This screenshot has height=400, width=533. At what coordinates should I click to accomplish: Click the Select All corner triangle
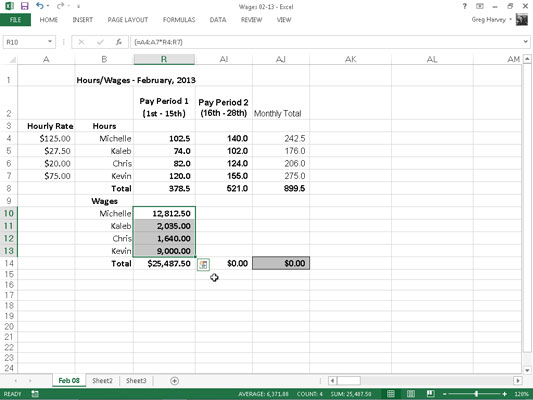pyautogui.click(x=12, y=60)
